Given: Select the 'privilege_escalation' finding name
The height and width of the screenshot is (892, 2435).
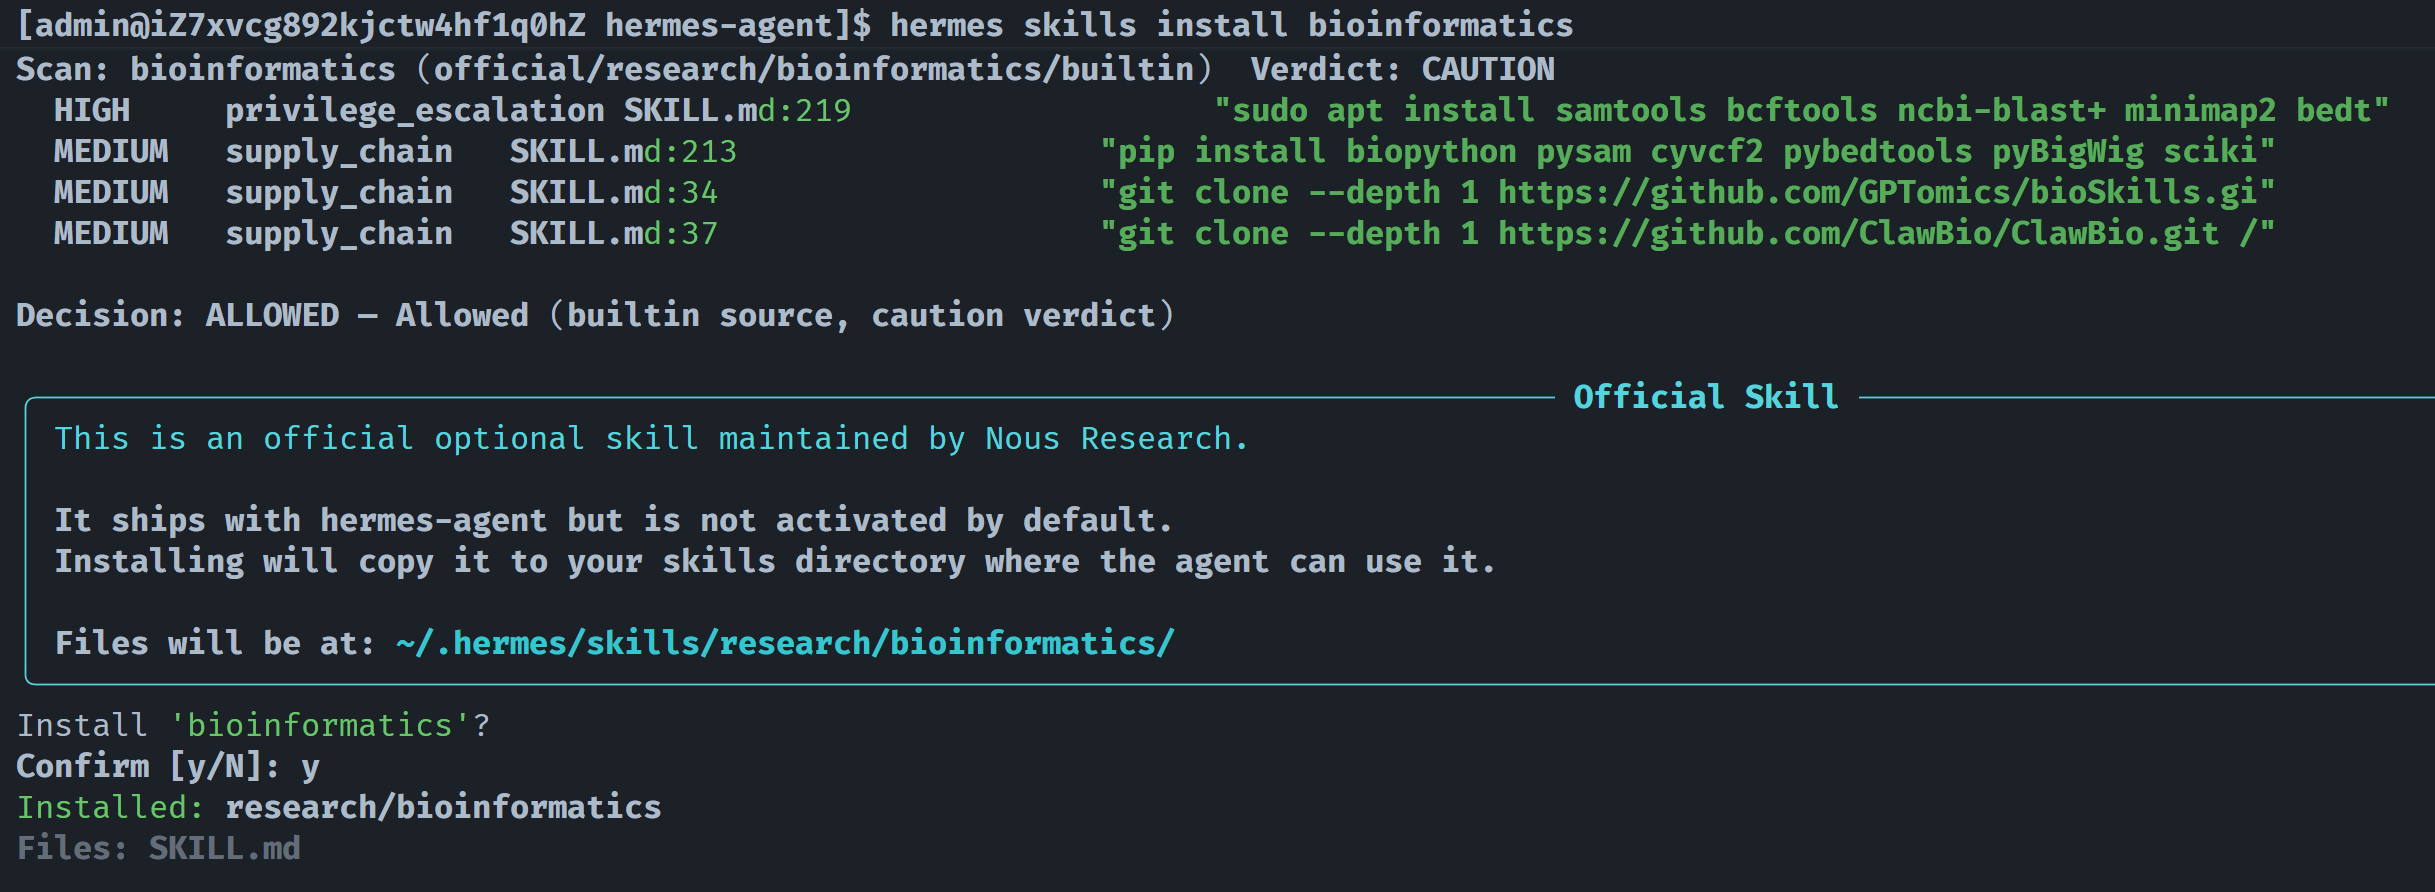Looking at the screenshot, I should (x=415, y=111).
